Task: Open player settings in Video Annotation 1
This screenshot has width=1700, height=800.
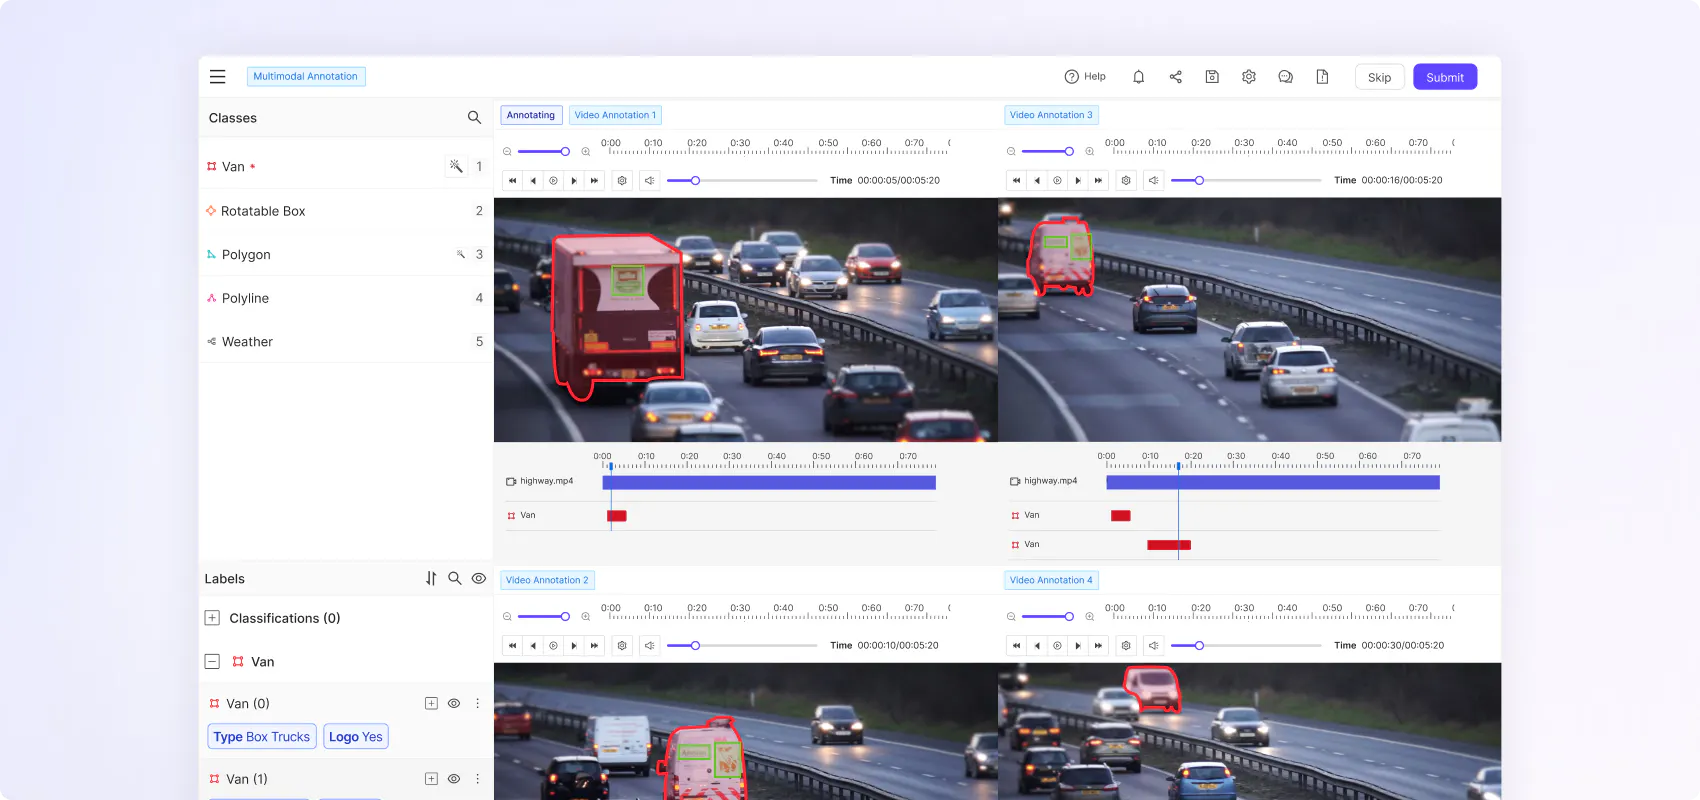Action: coord(622,181)
